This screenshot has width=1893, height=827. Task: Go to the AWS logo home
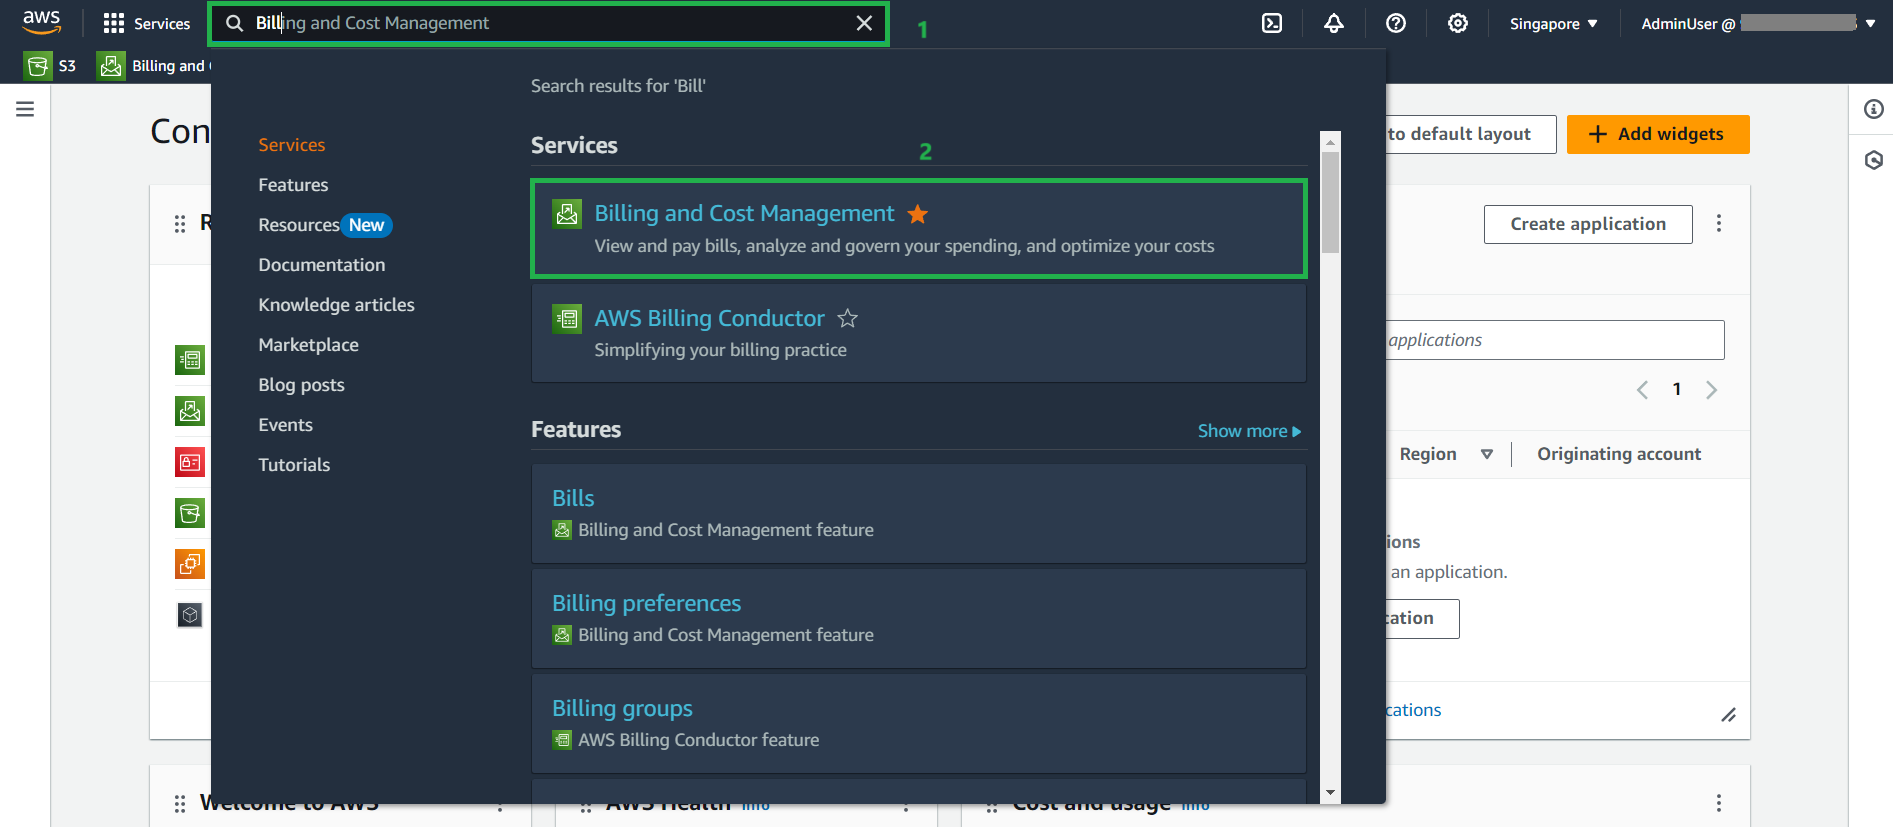[42, 22]
